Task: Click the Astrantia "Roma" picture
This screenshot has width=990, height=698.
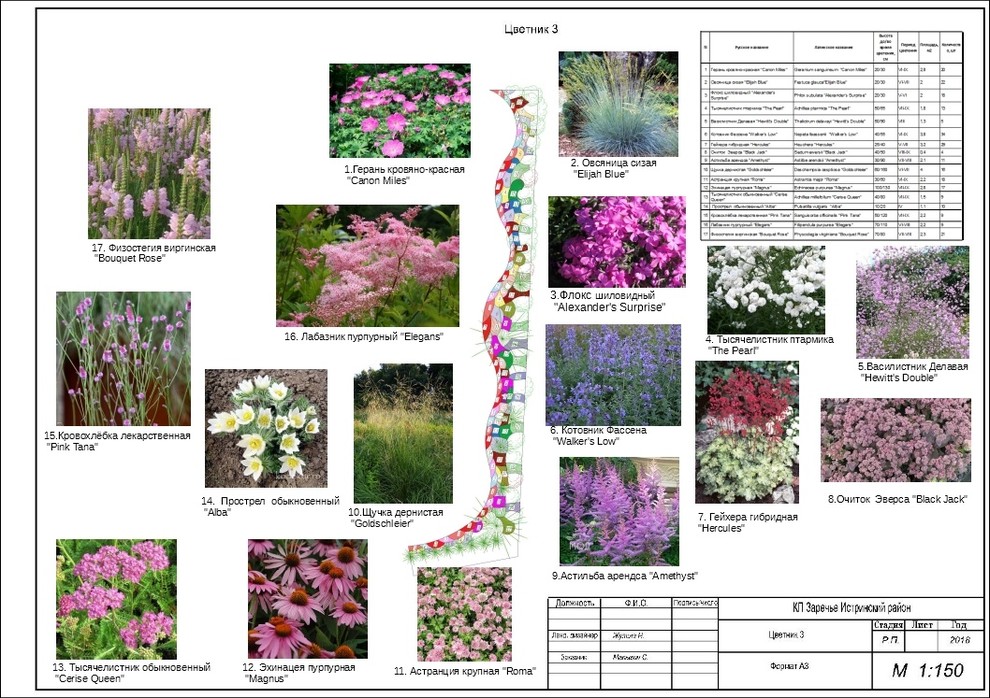Action: [463, 614]
